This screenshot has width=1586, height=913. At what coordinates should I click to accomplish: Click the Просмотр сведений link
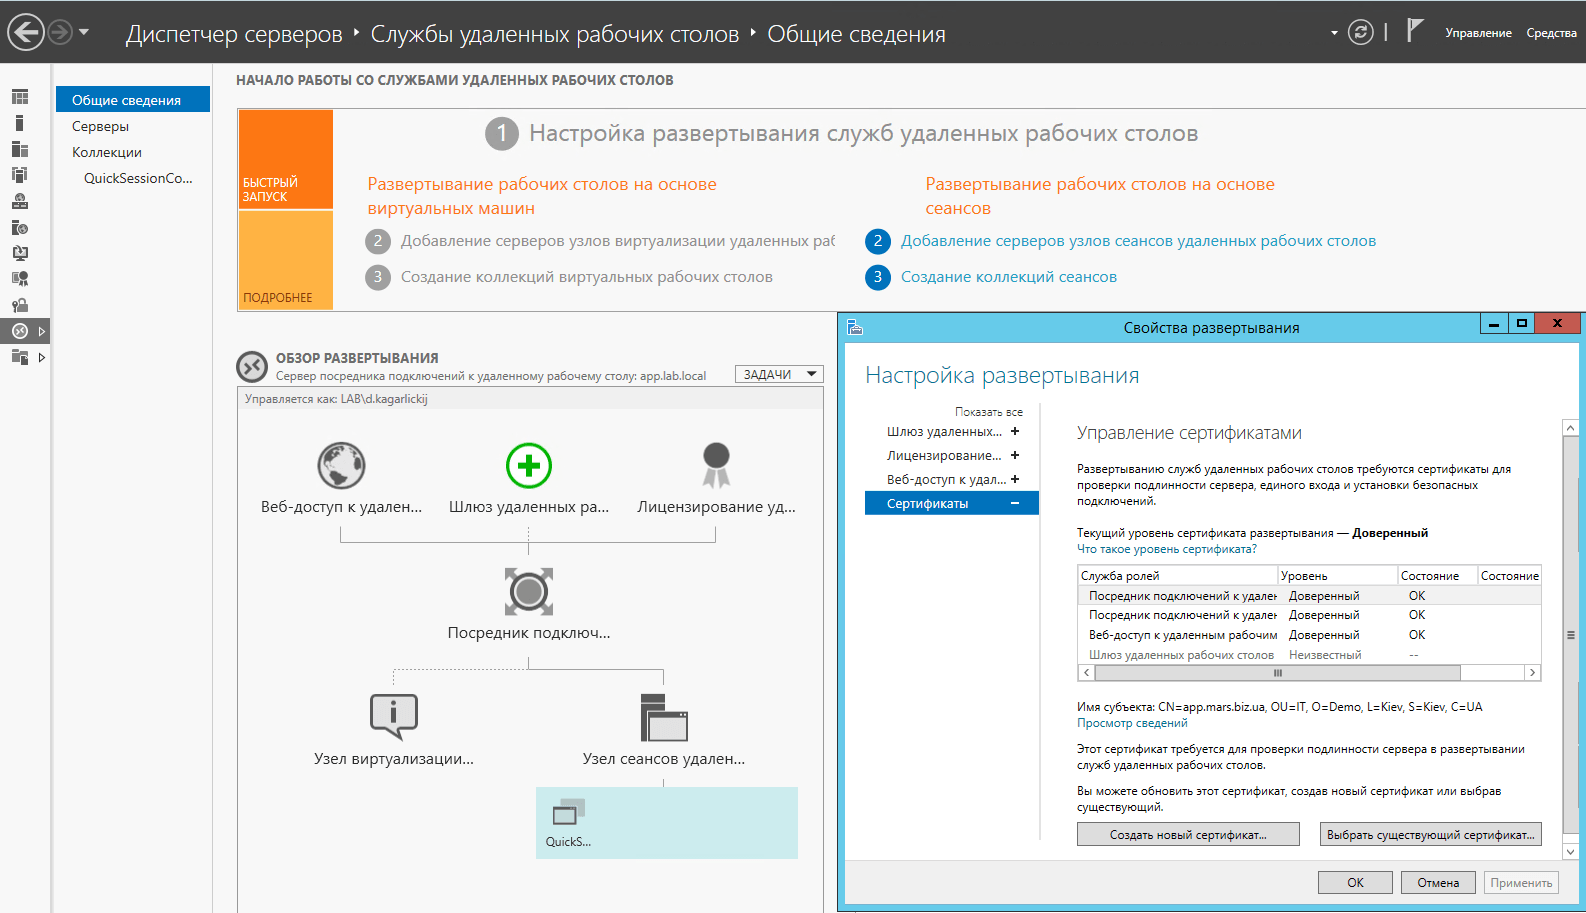click(x=1132, y=723)
